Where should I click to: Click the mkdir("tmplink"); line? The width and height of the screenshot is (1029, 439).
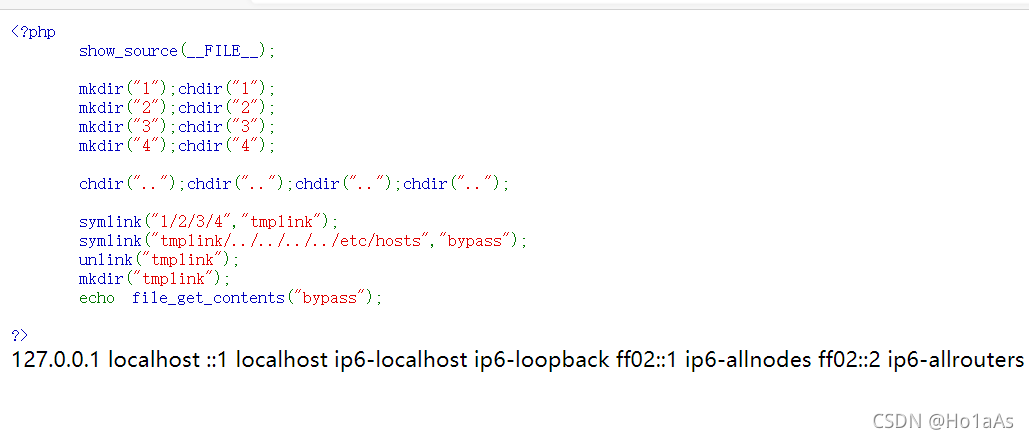point(155,279)
